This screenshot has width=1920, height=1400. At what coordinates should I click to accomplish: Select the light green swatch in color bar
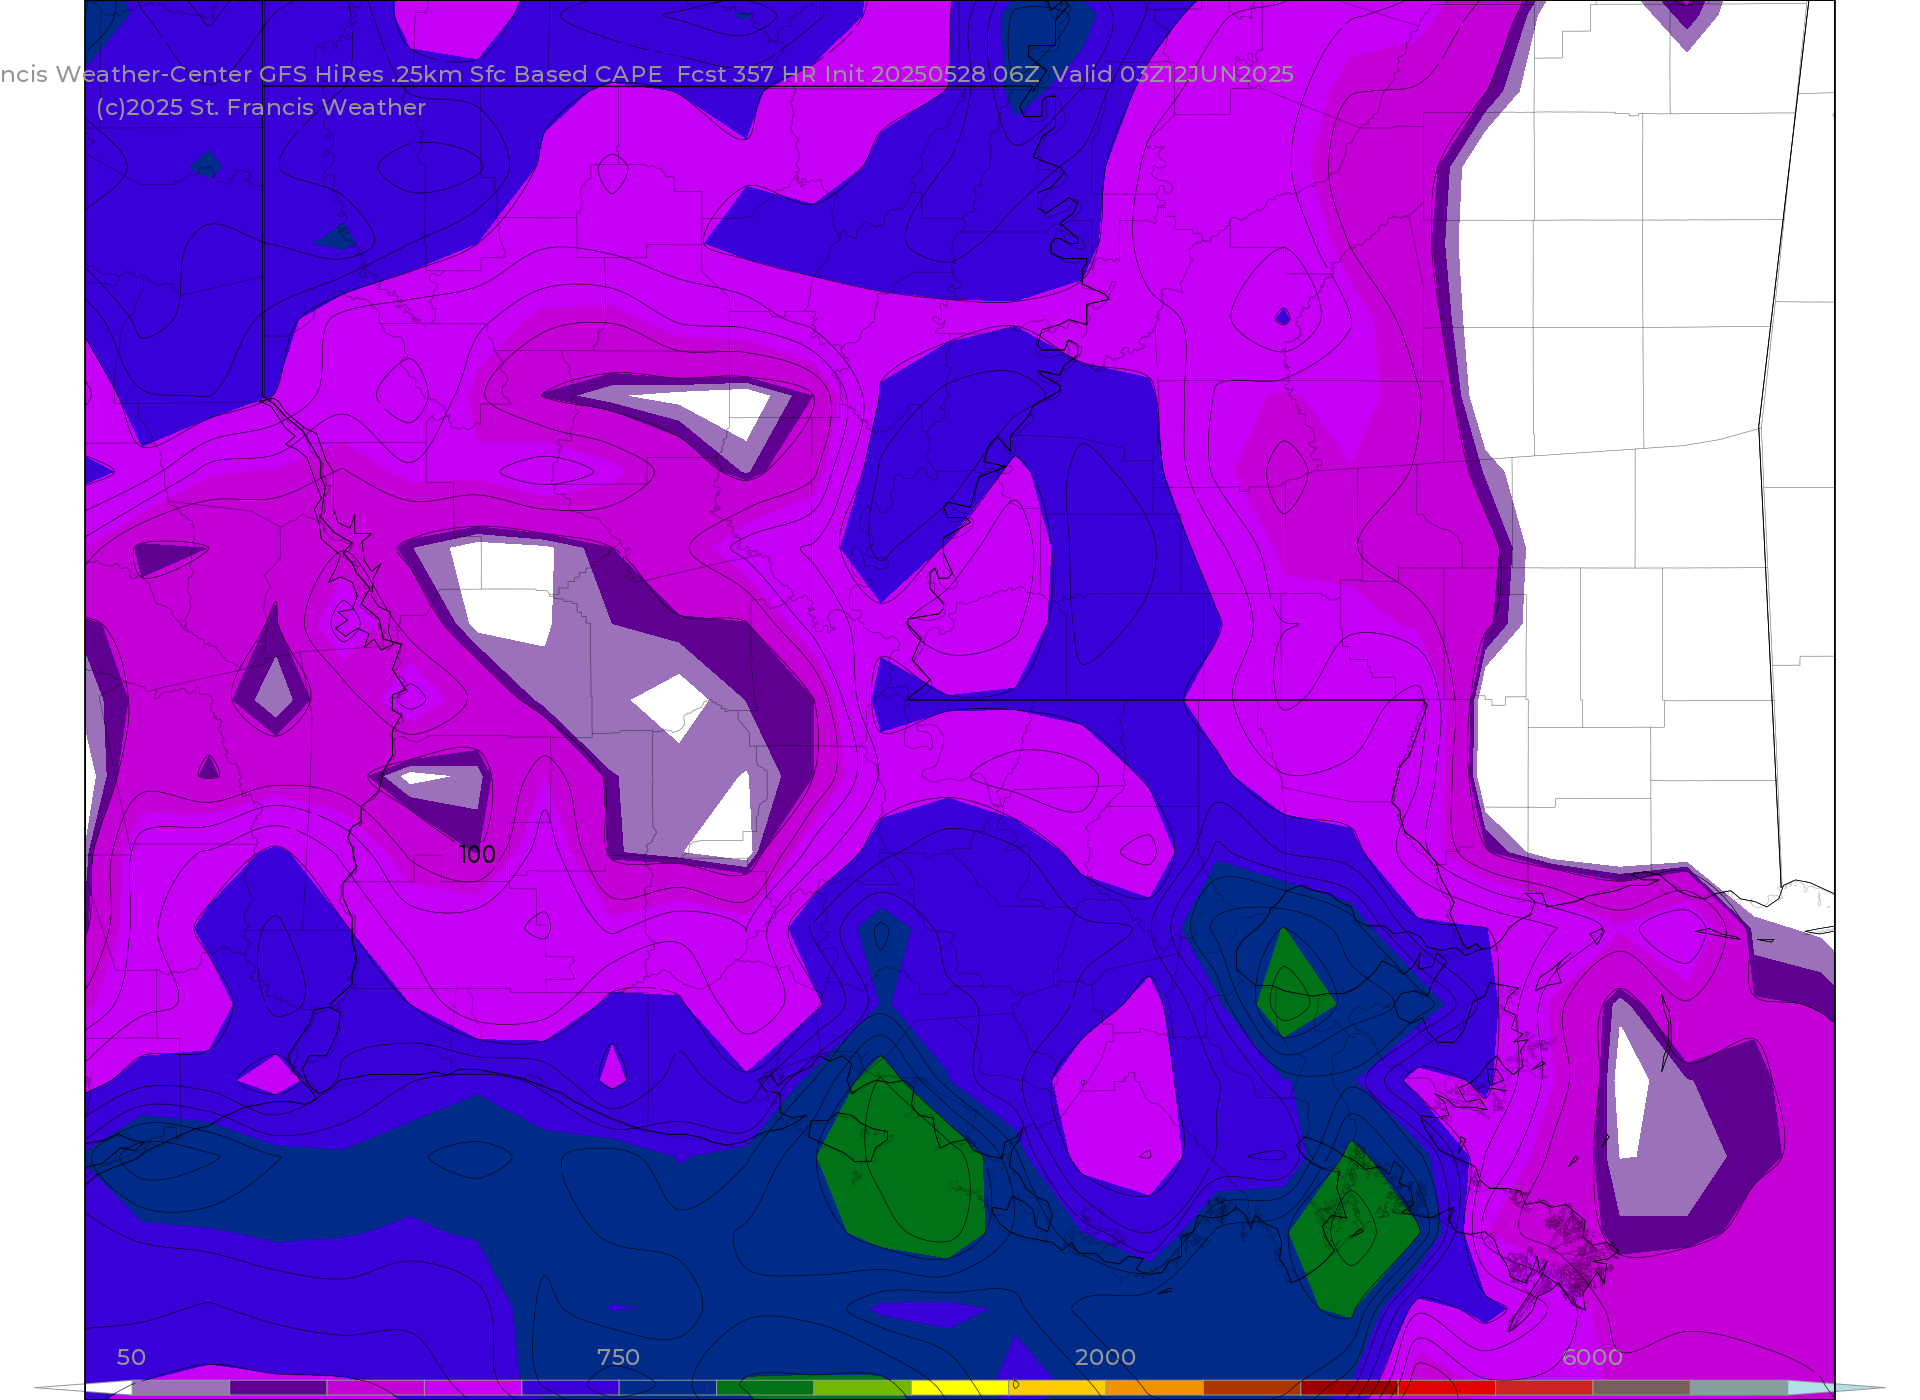[862, 1388]
